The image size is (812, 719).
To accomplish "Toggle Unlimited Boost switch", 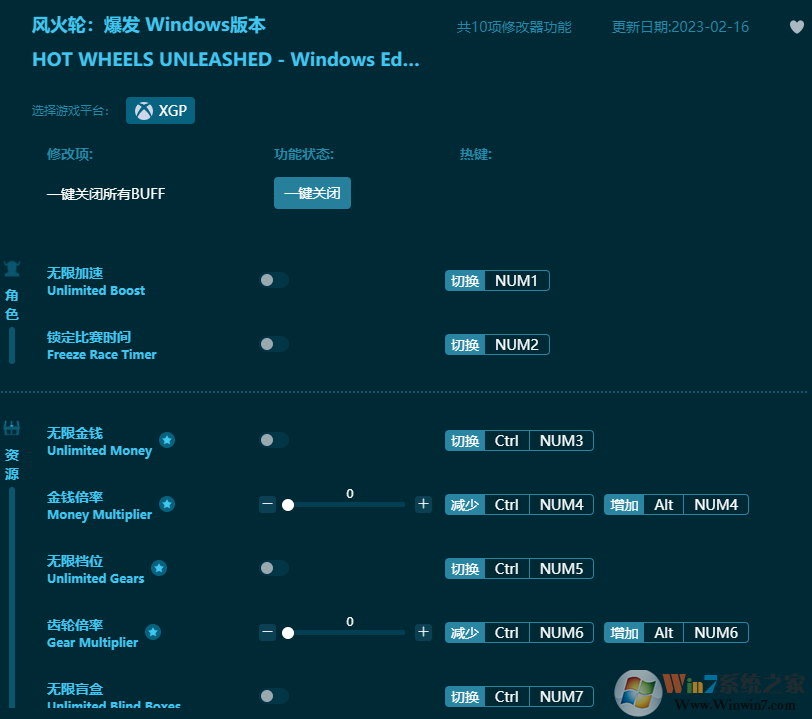I will click(274, 280).
